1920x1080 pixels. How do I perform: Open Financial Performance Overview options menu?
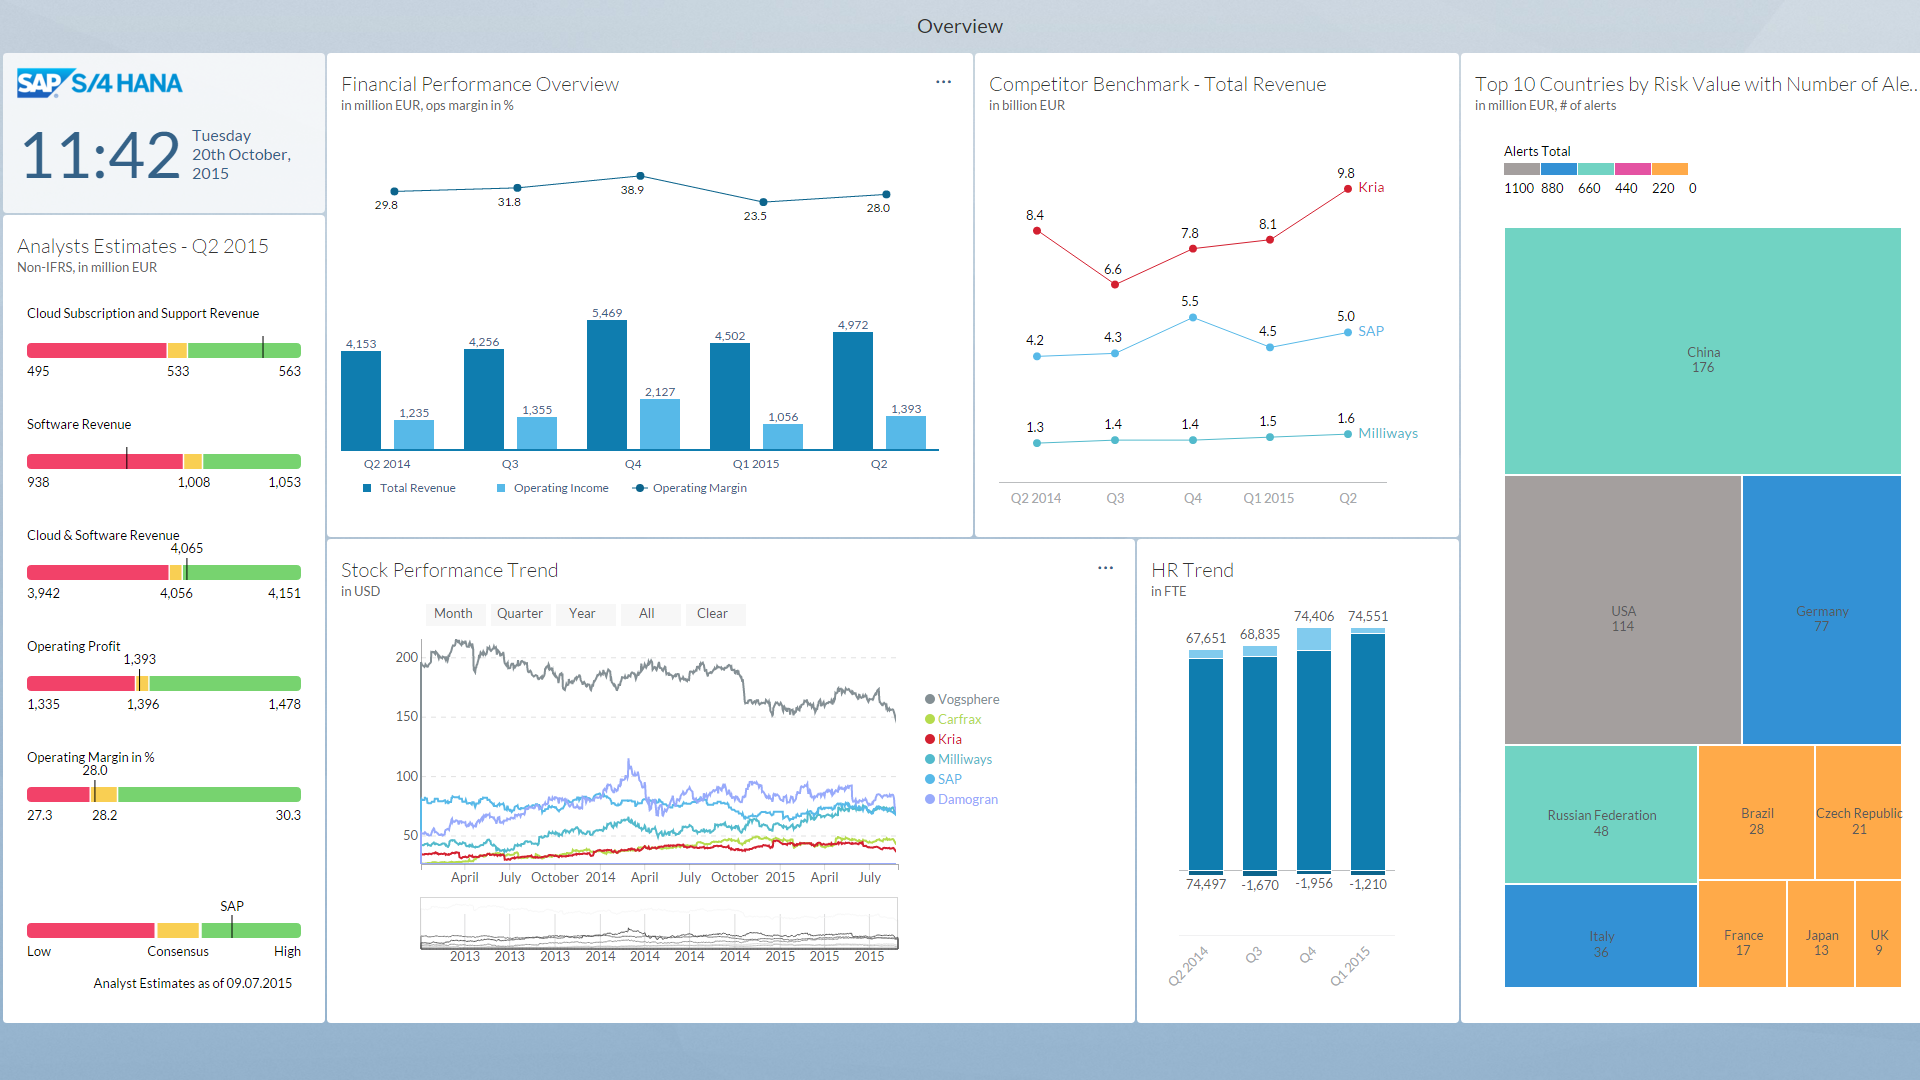pos(943,82)
